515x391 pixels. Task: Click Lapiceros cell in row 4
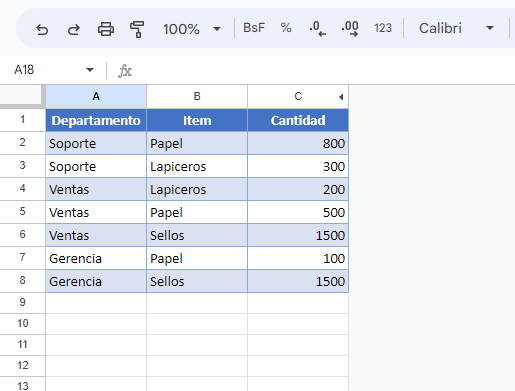tap(197, 189)
